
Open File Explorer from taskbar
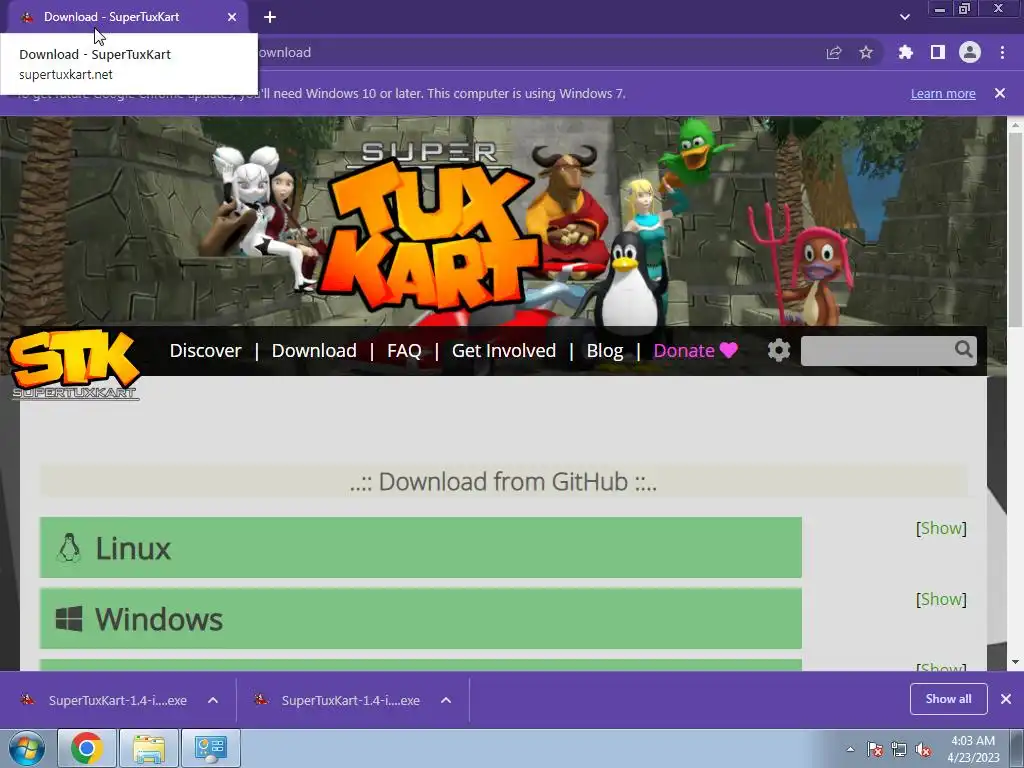[149, 748]
